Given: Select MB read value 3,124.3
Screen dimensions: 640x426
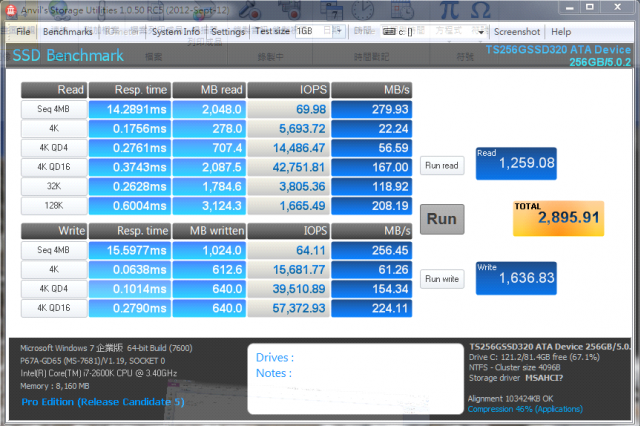Looking at the screenshot, I should pos(209,206).
